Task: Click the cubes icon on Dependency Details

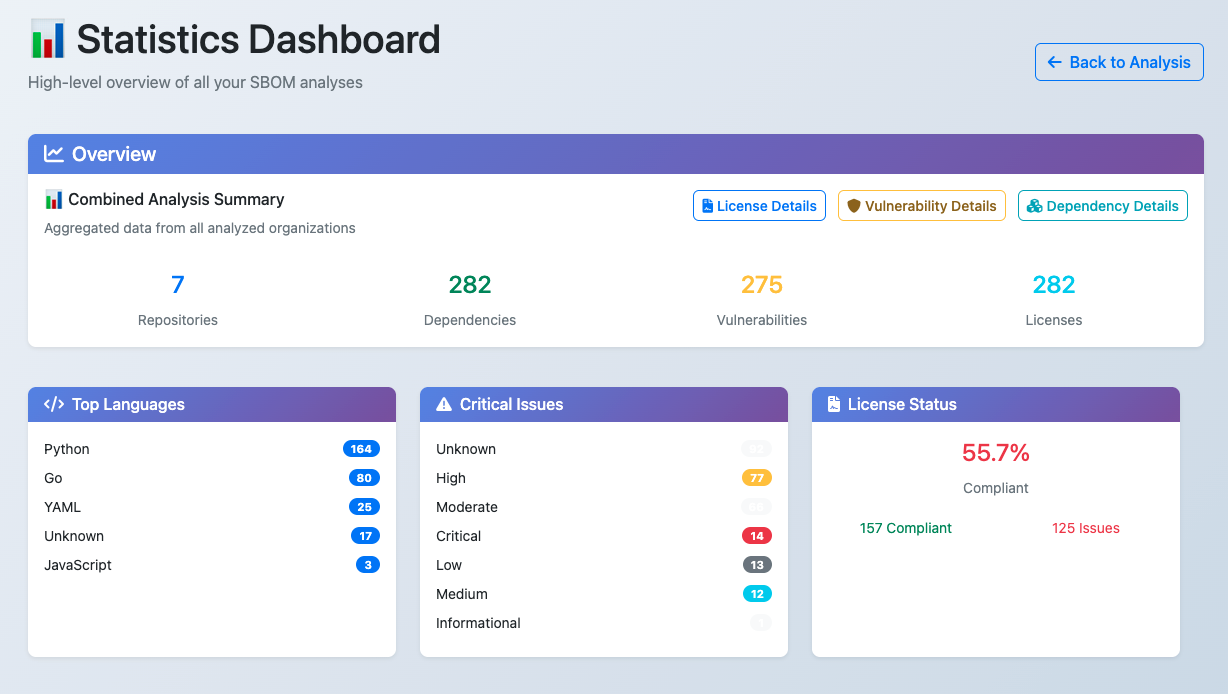Action: 1034,206
